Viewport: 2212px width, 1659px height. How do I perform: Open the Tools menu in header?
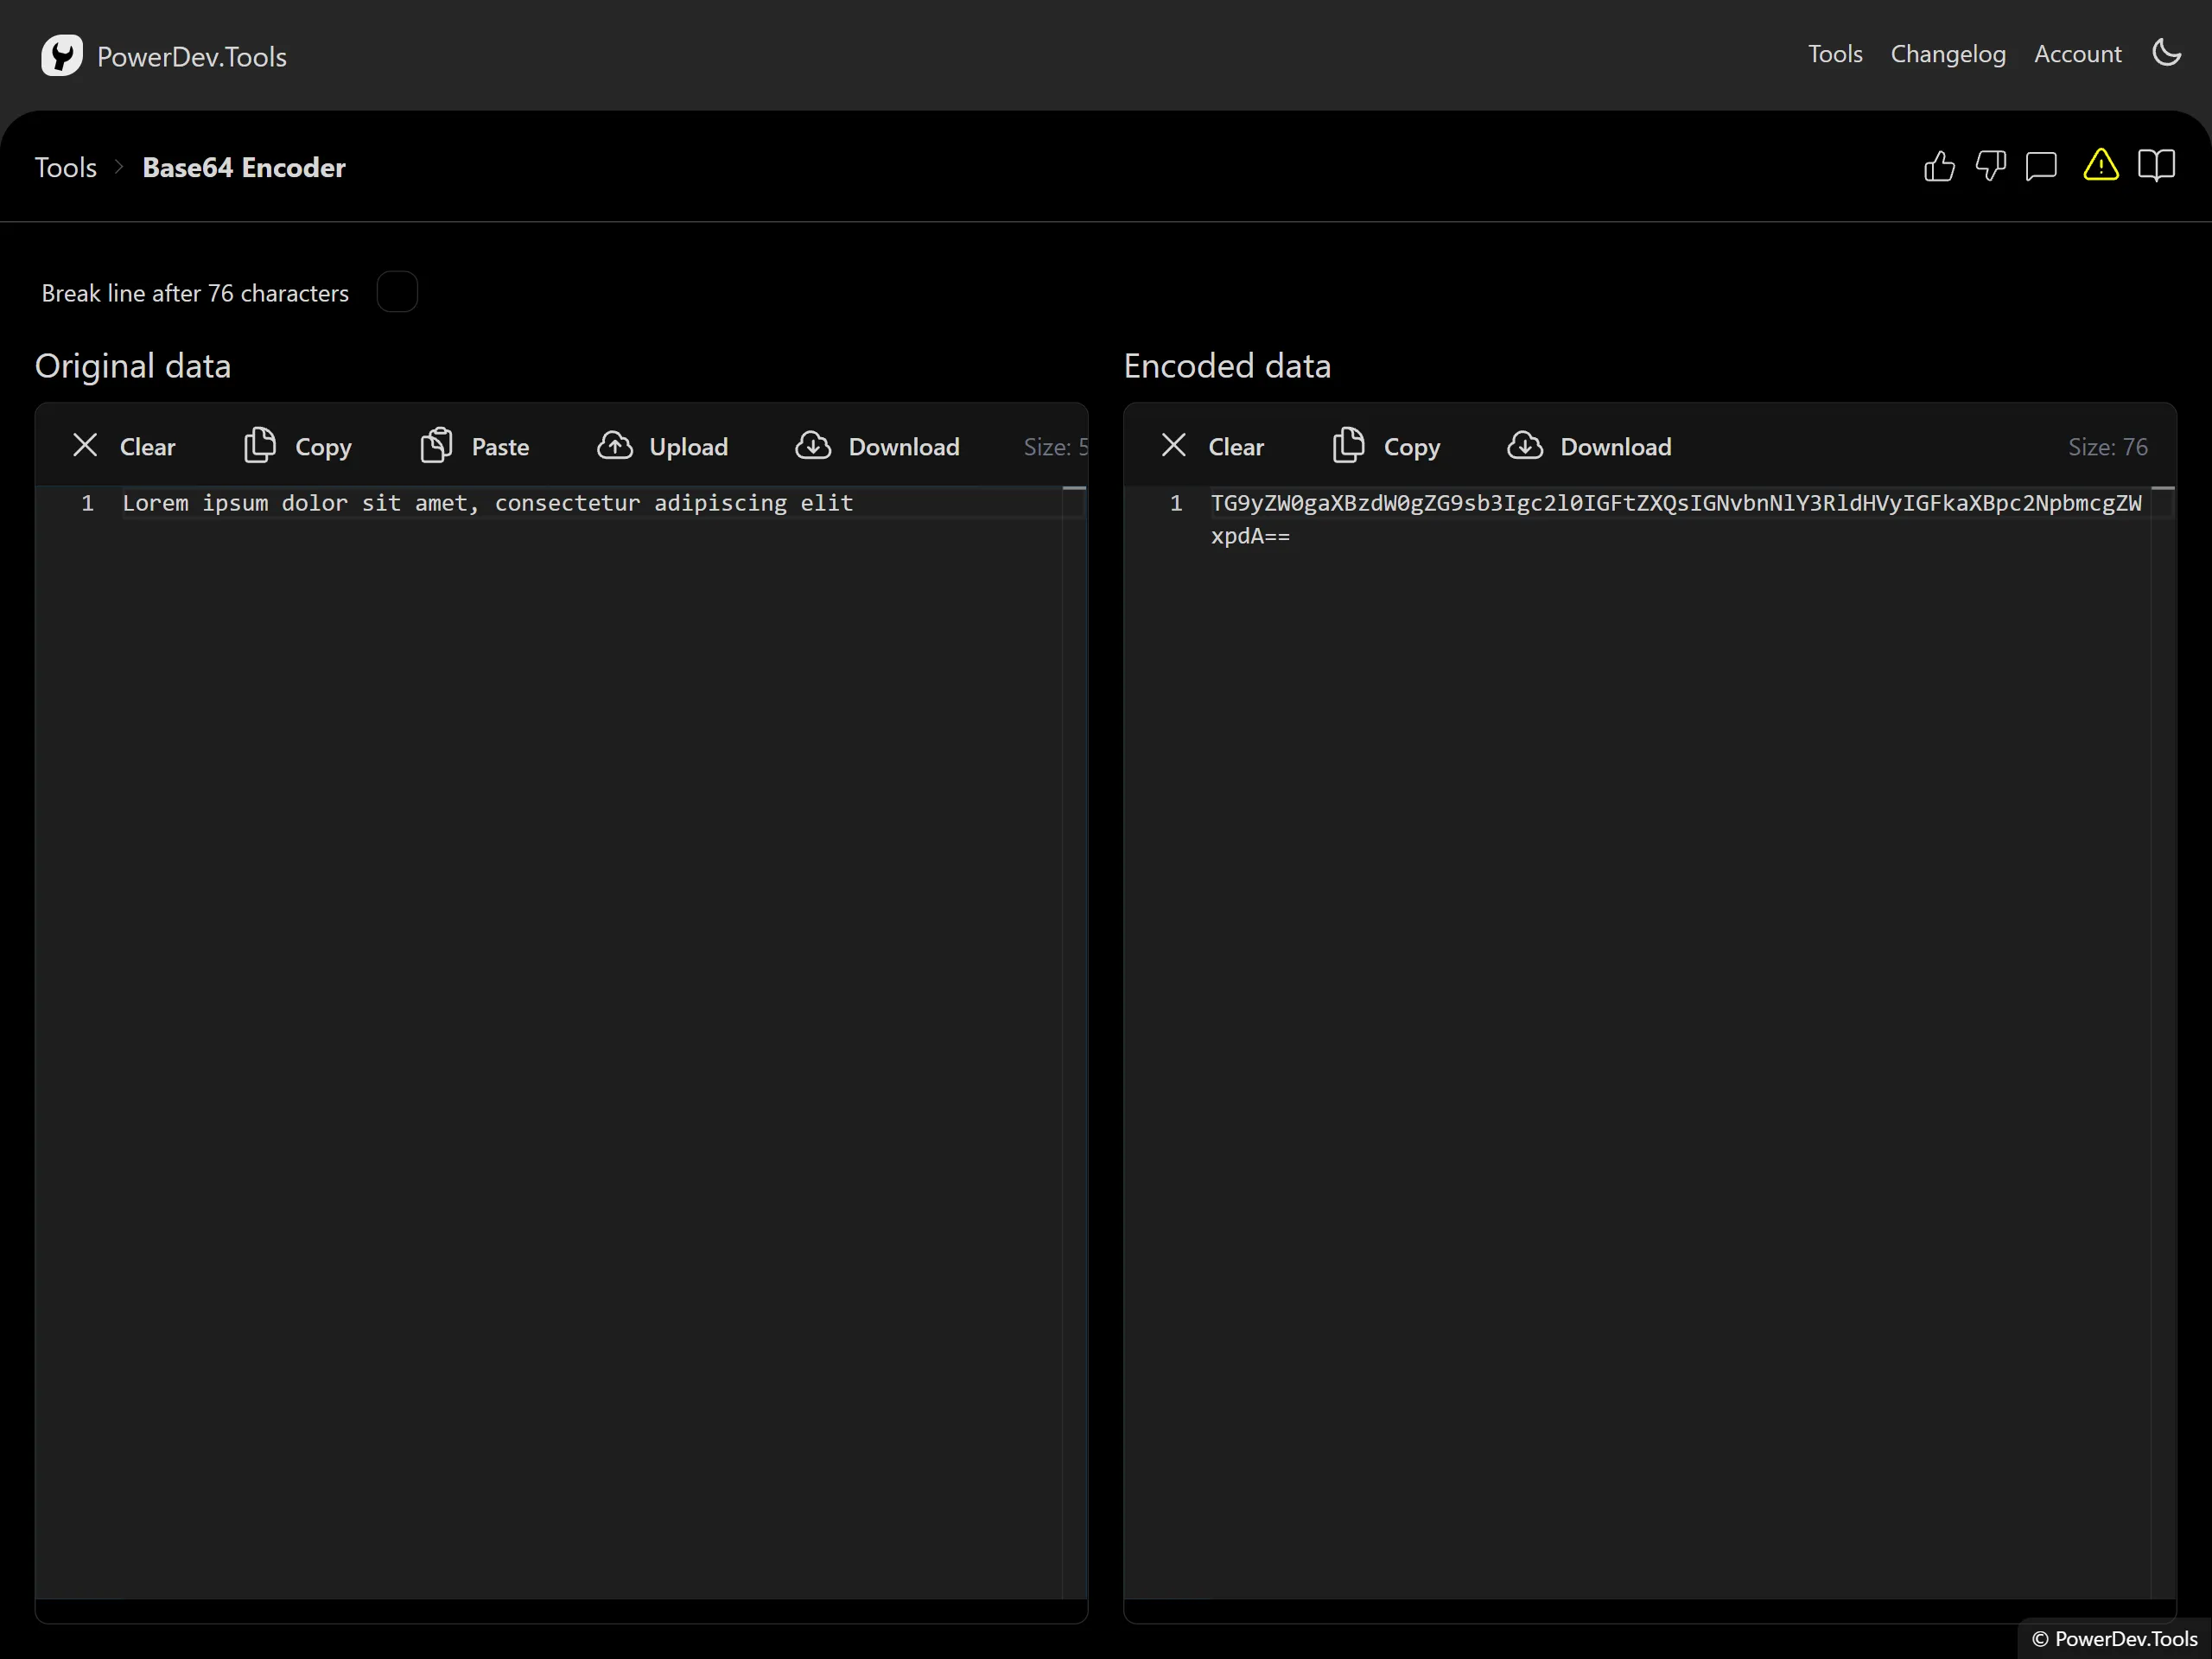pyautogui.click(x=1834, y=54)
